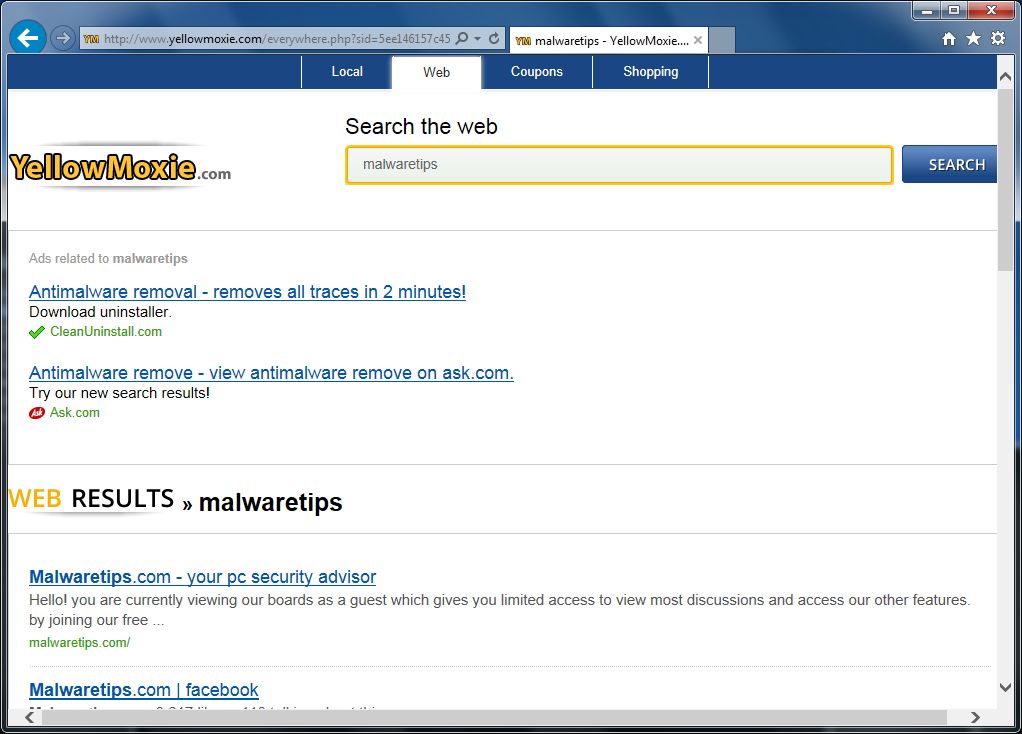Open Malwaretips.com - your pc security advisor

click(203, 577)
